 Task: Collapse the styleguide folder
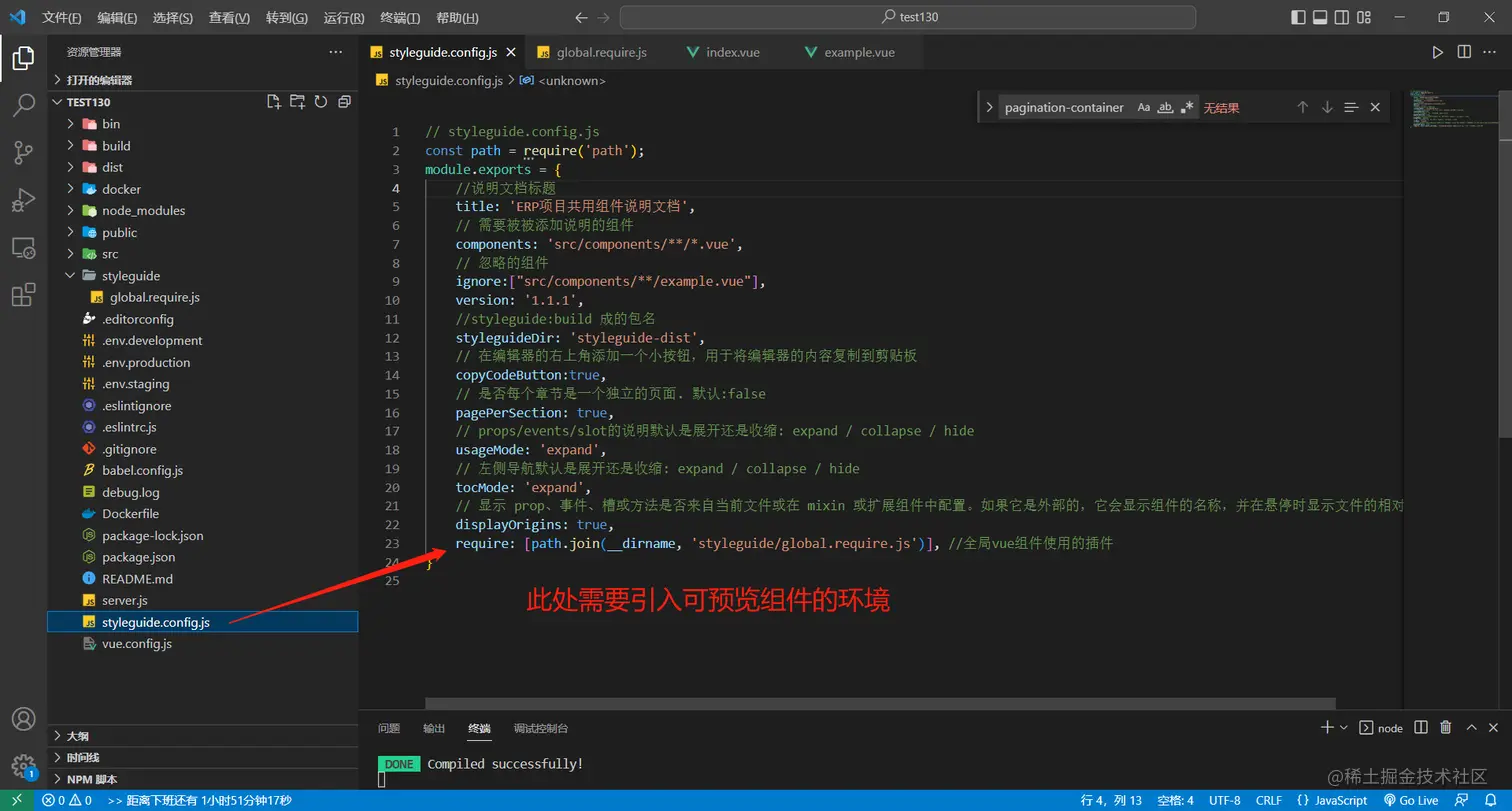point(203,276)
